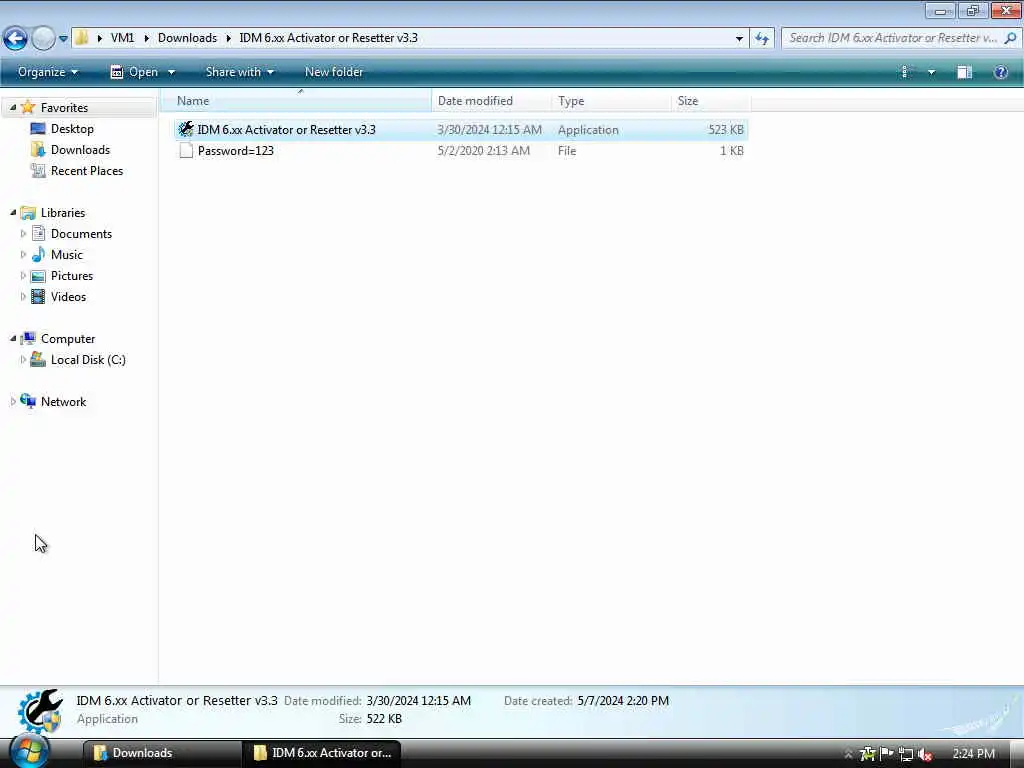Expand Local Disk (C:) node
The image size is (1024, 768).
[x=24, y=360]
